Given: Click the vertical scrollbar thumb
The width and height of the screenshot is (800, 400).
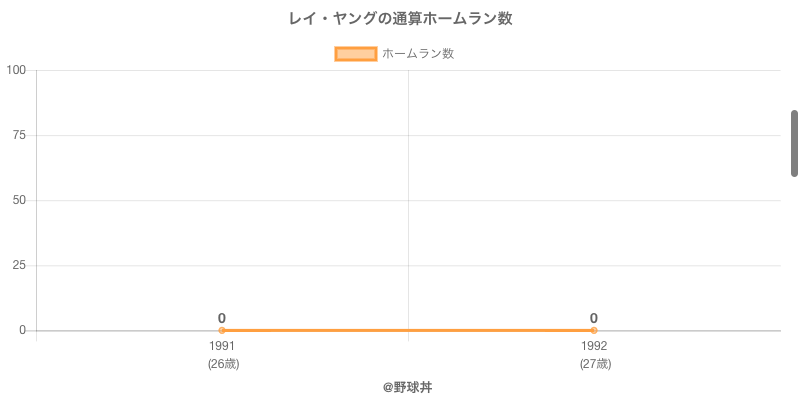Looking at the screenshot, I should [x=794, y=143].
